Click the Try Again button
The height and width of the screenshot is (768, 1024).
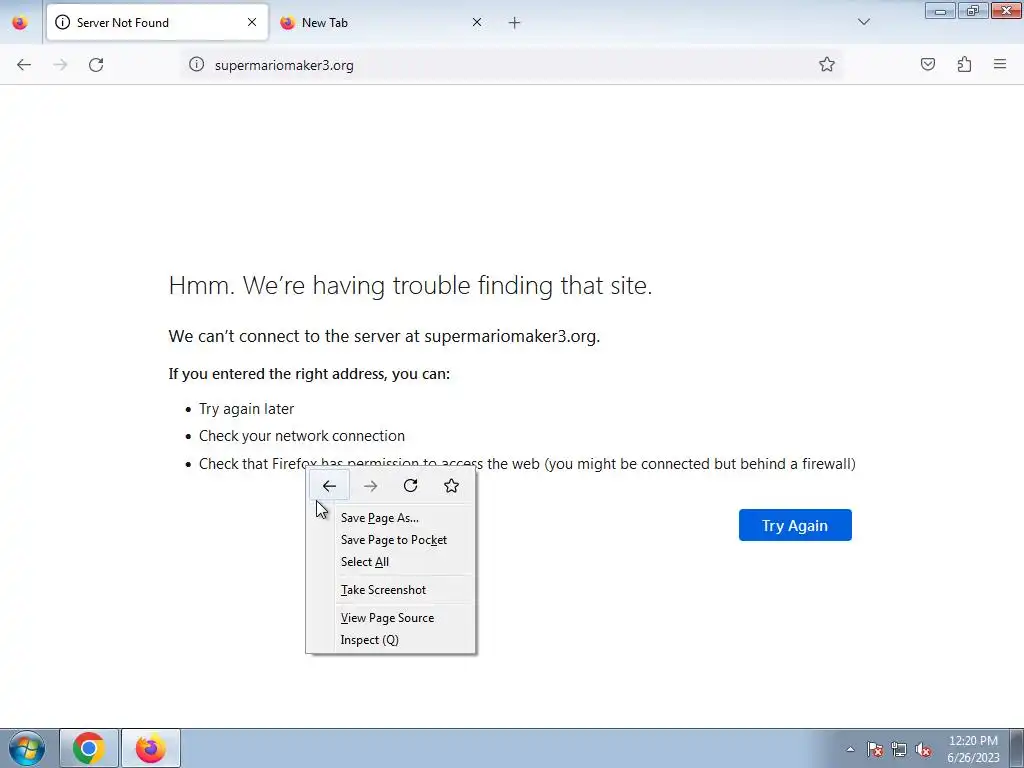point(795,525)
